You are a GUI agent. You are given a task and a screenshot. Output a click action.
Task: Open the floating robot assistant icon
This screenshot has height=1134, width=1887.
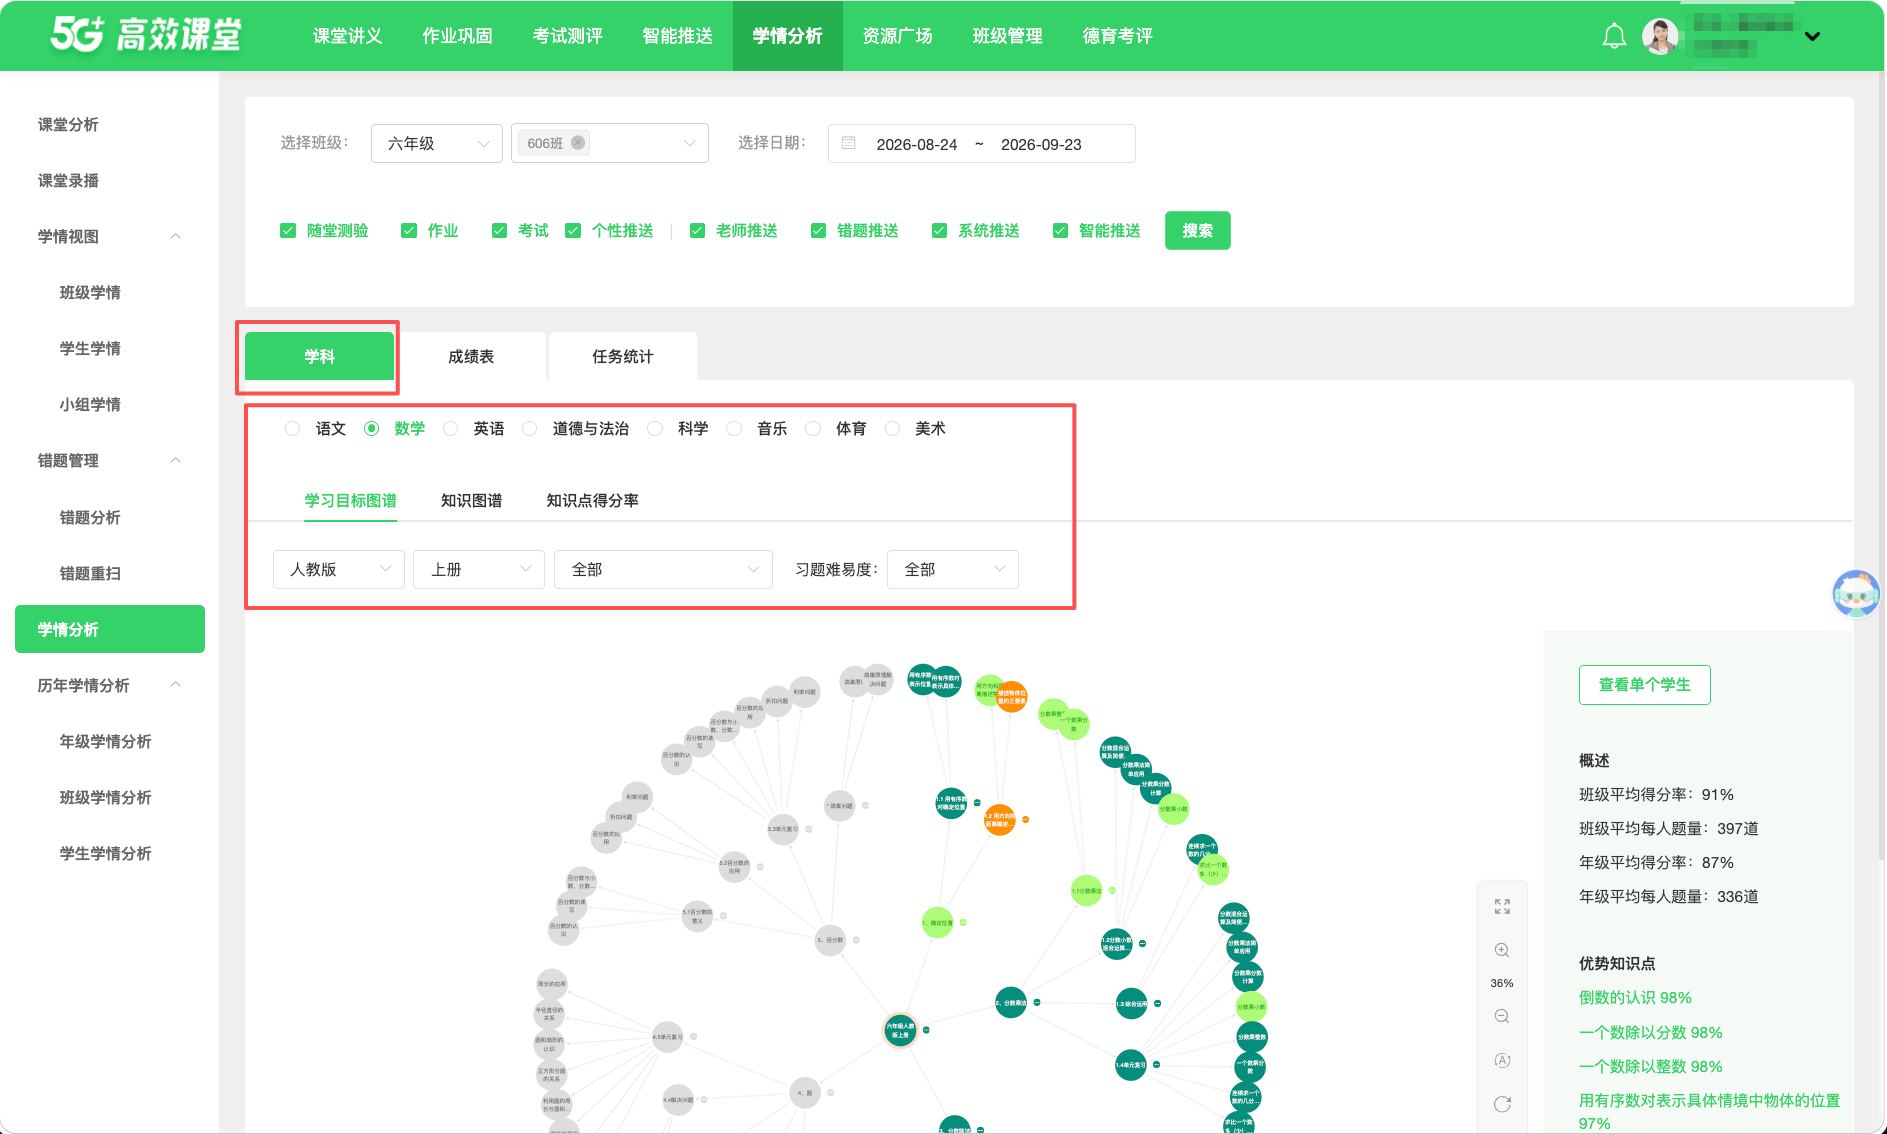point(1856,594)
